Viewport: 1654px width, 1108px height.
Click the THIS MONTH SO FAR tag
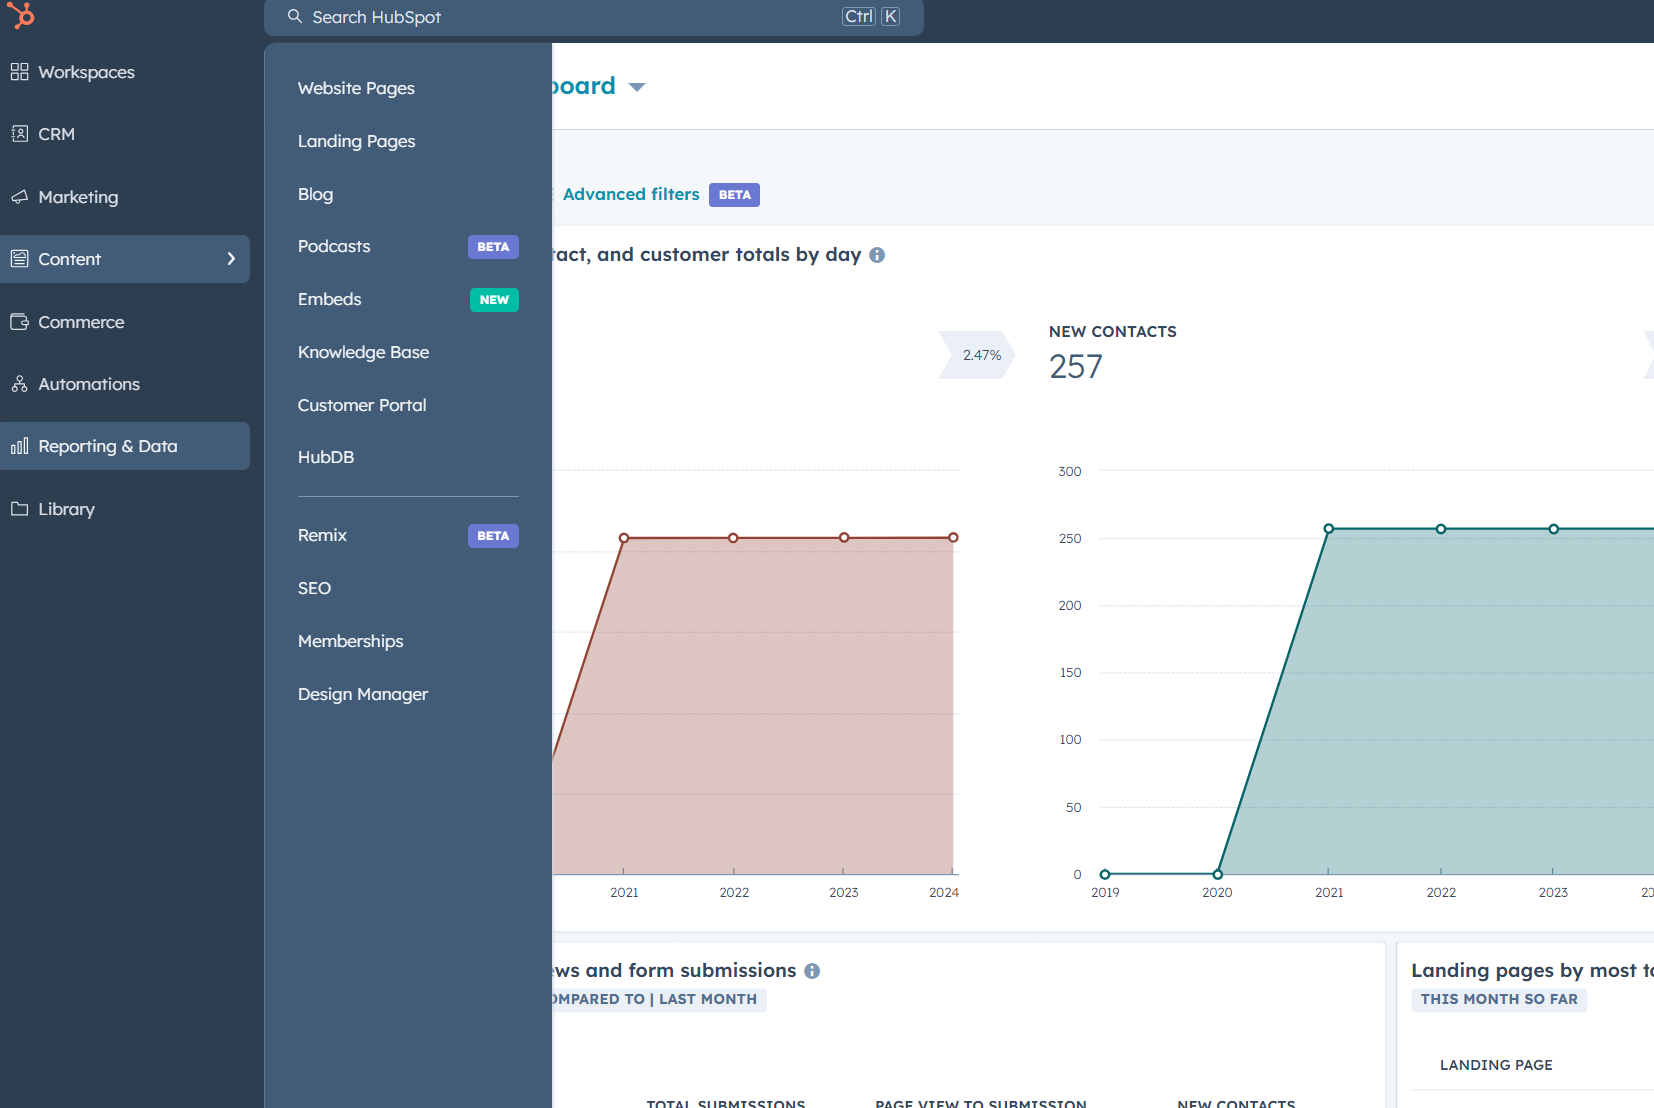(1499, 999)
